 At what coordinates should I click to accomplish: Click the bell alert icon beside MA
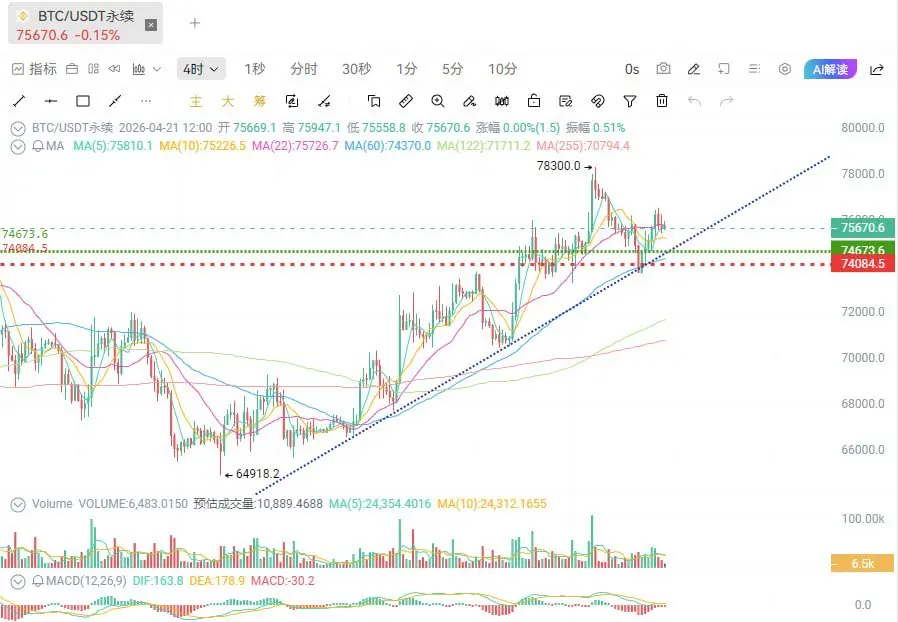coord(38,146)
